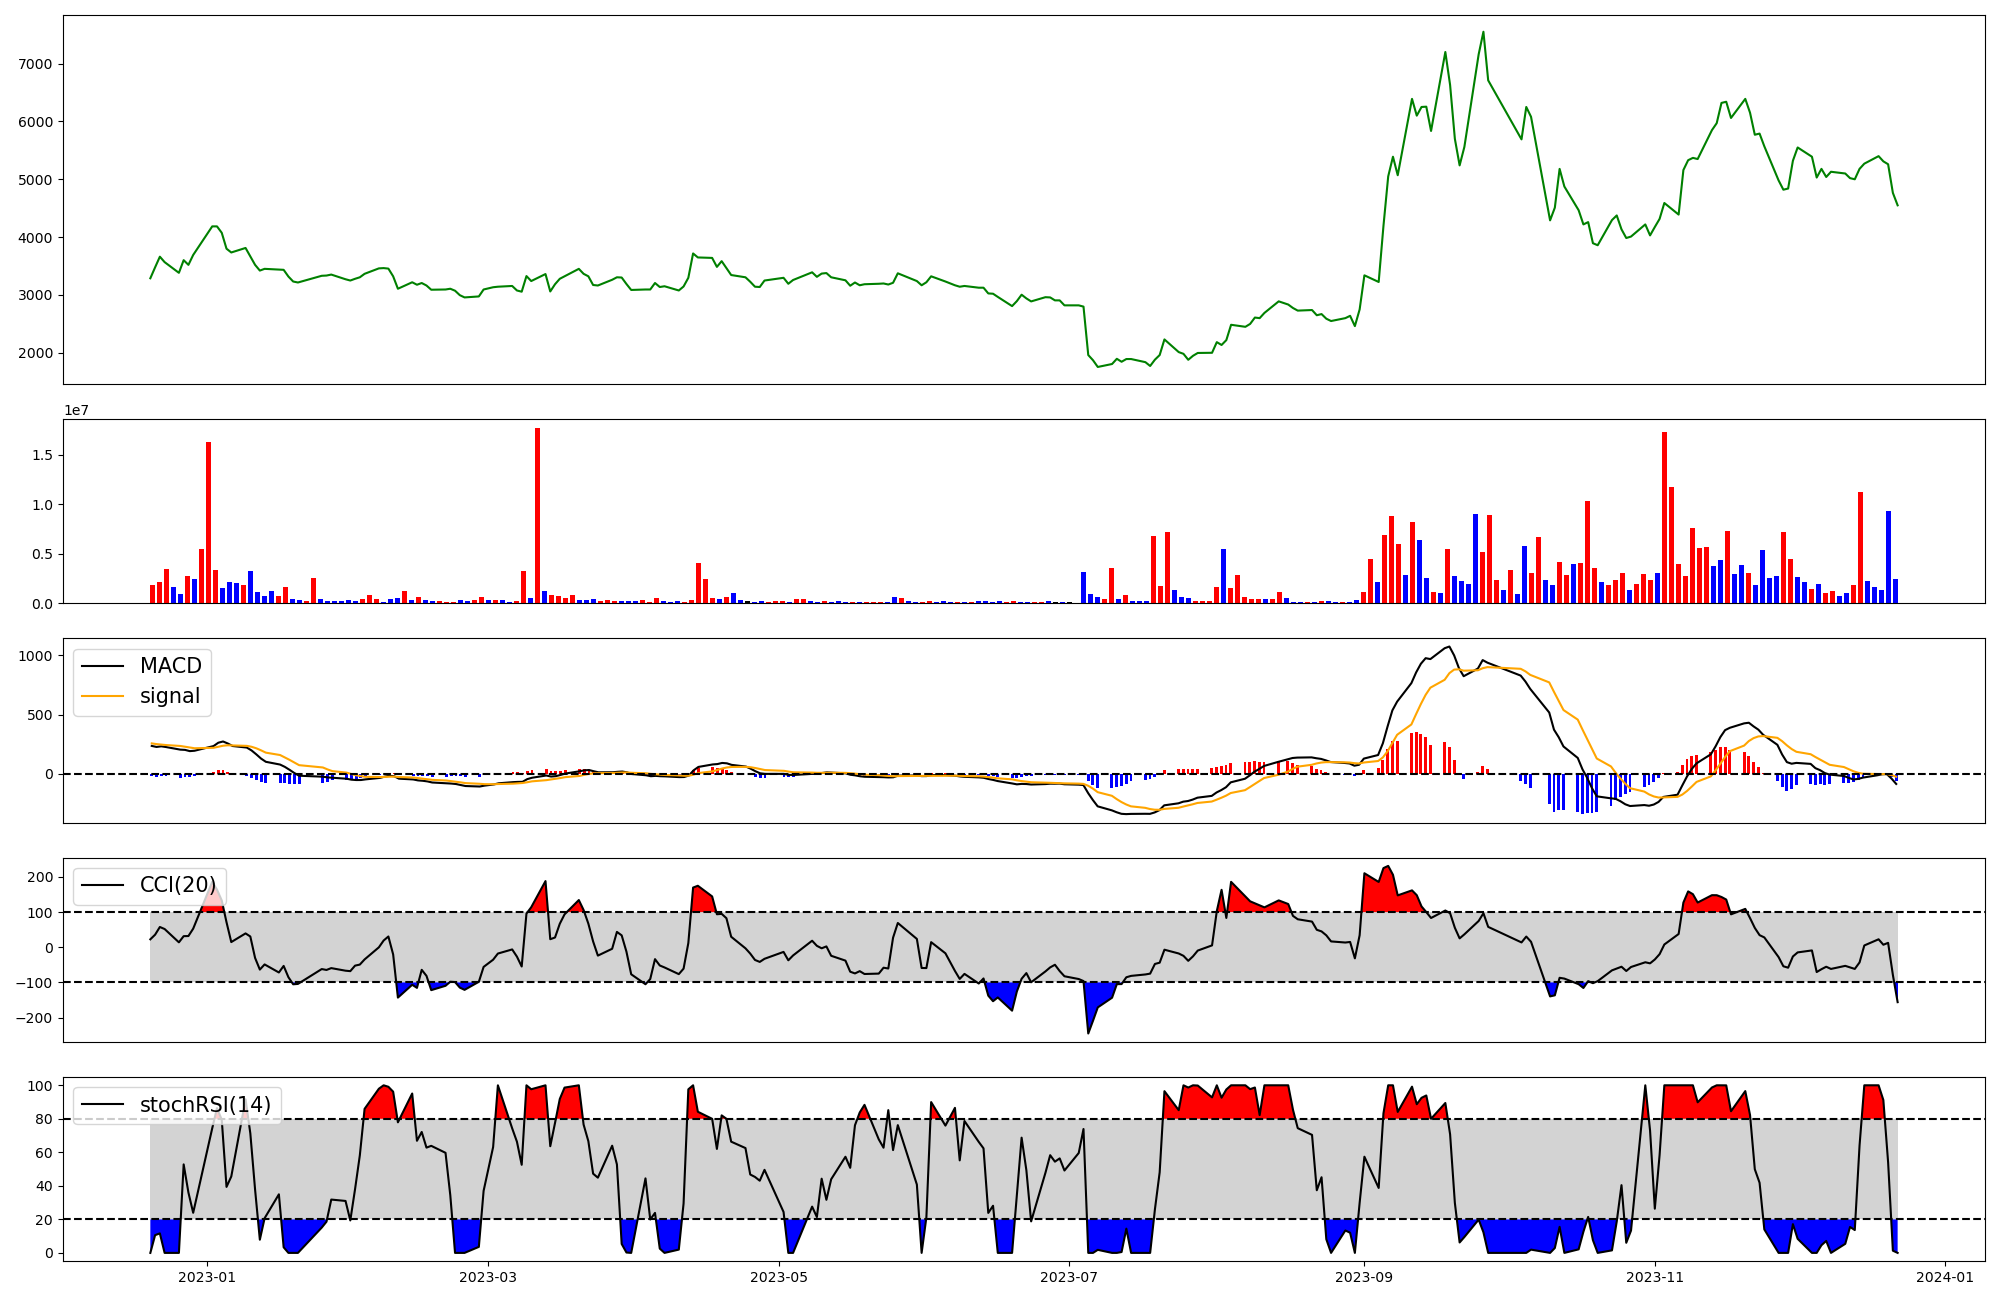Click the 2023-01 x-axis date label

click(207, 1277)
